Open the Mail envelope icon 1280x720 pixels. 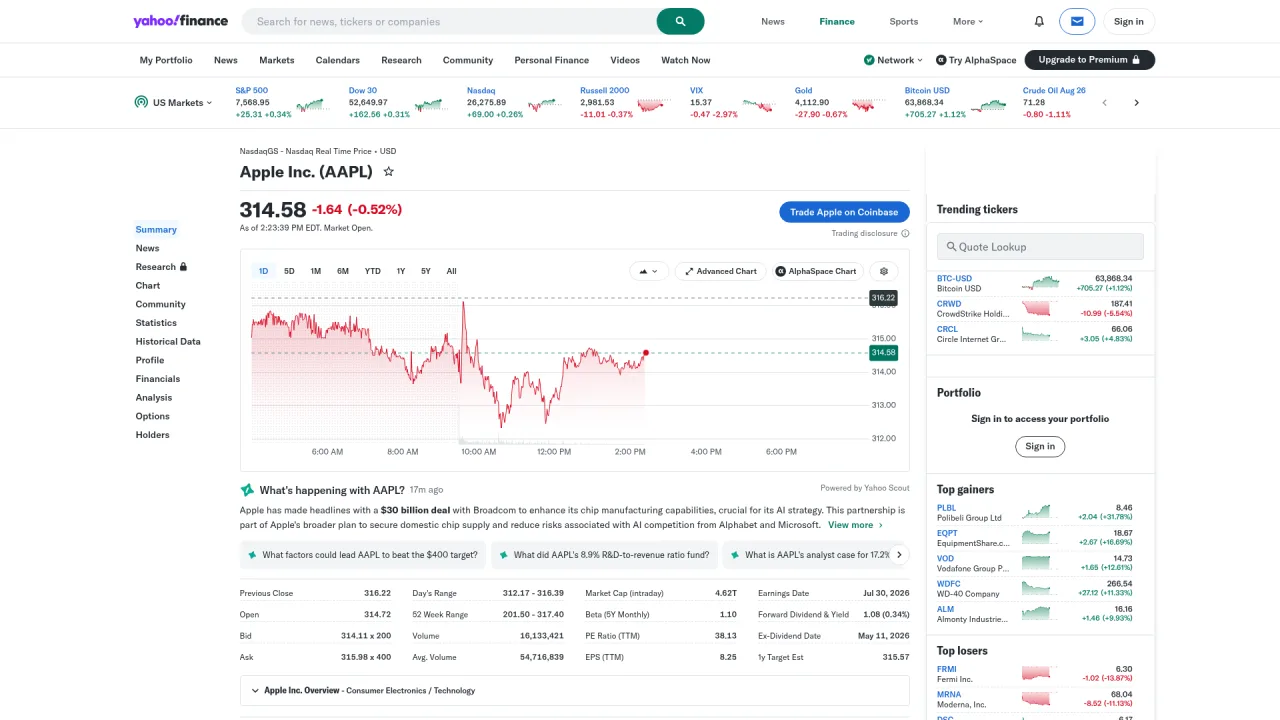tap(1077, 21)
